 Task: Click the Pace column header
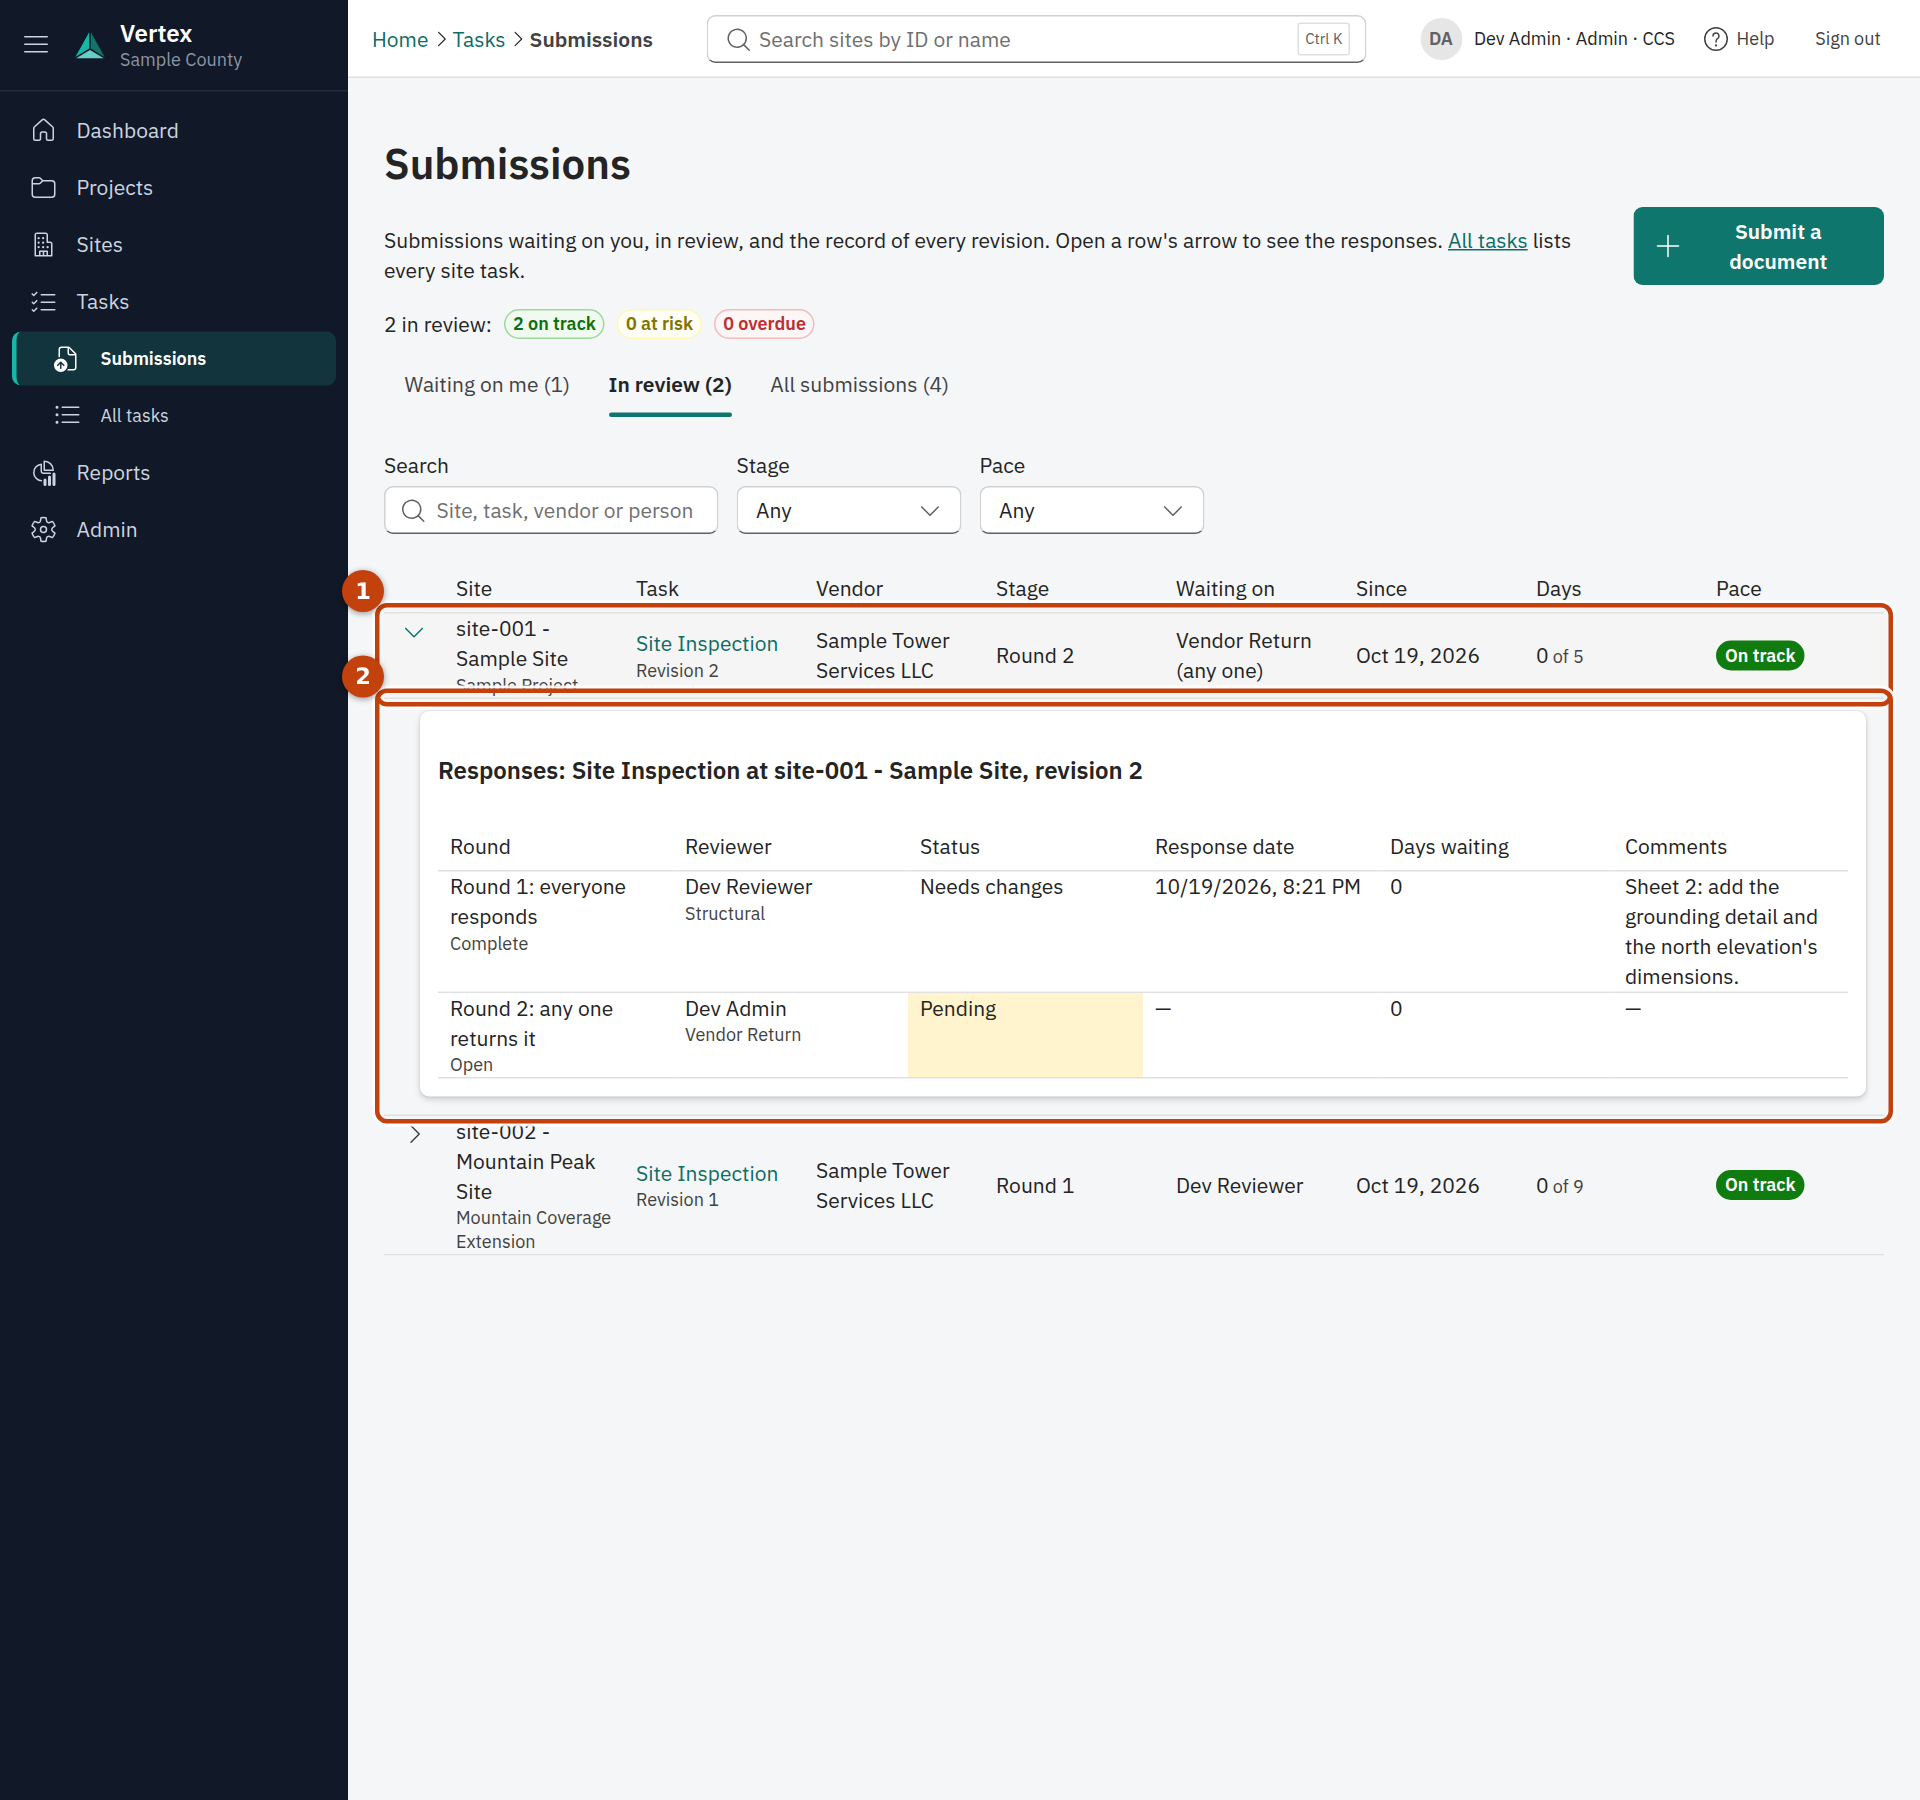coord(1738,589)
